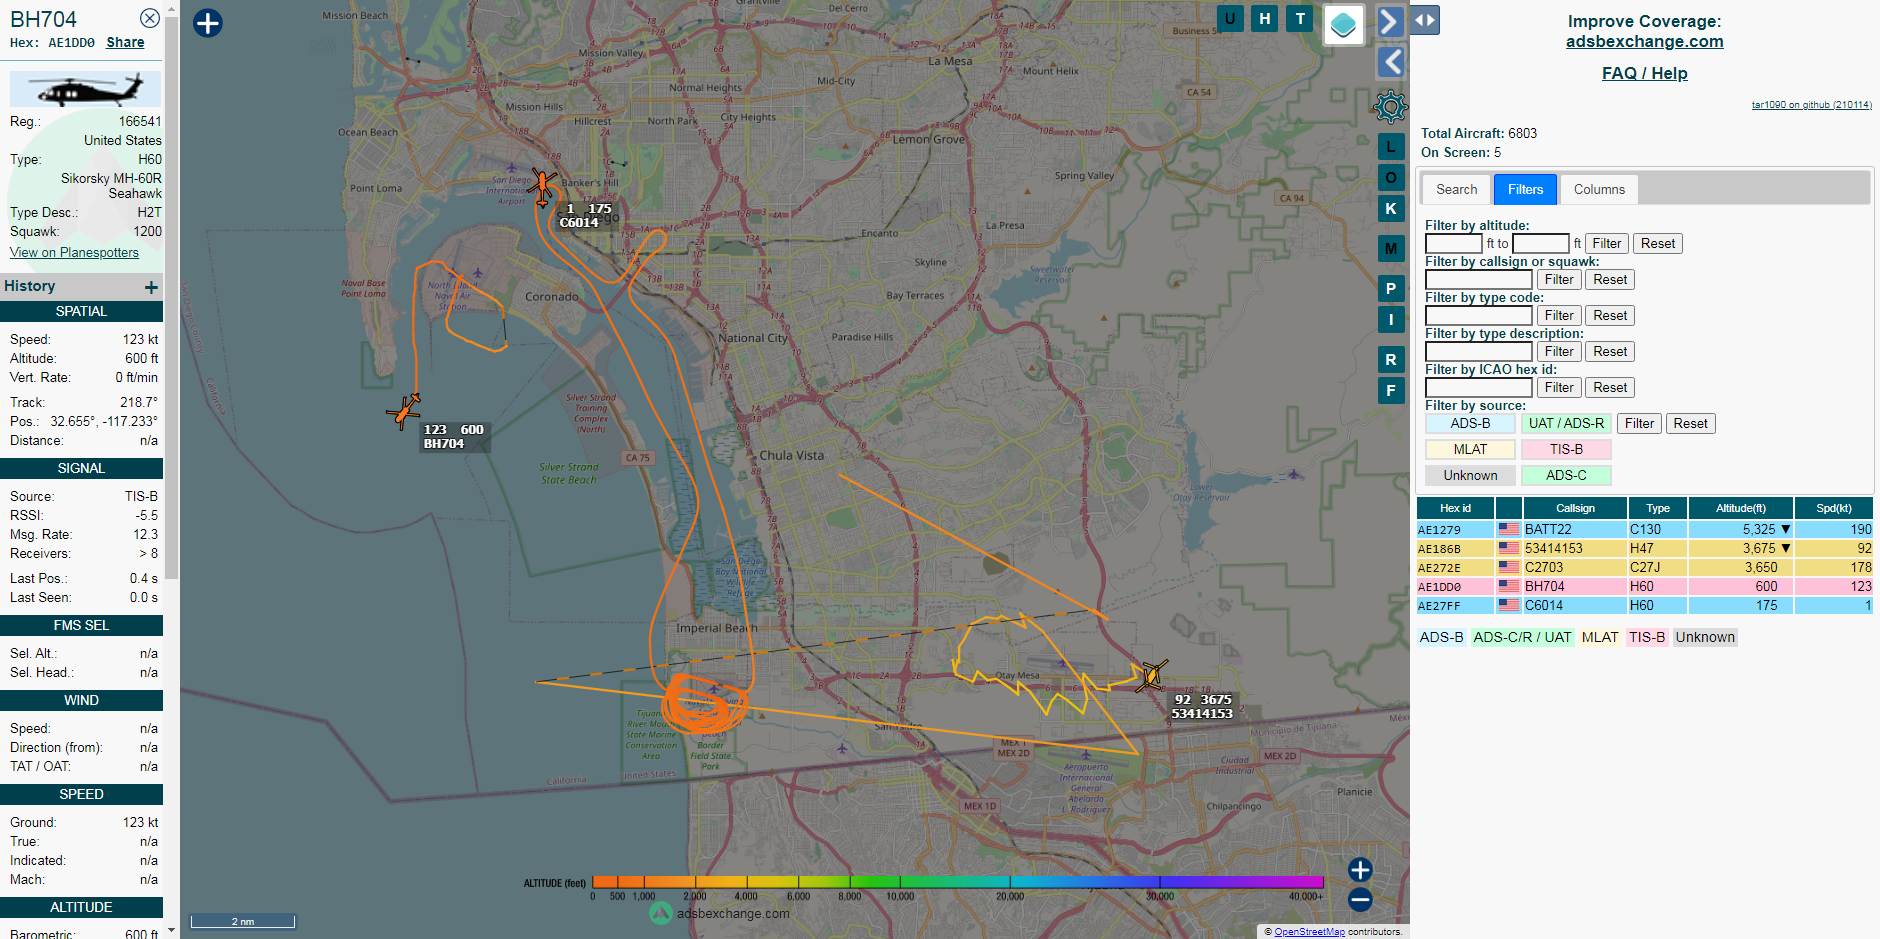Open the Share link

(125, 43)
